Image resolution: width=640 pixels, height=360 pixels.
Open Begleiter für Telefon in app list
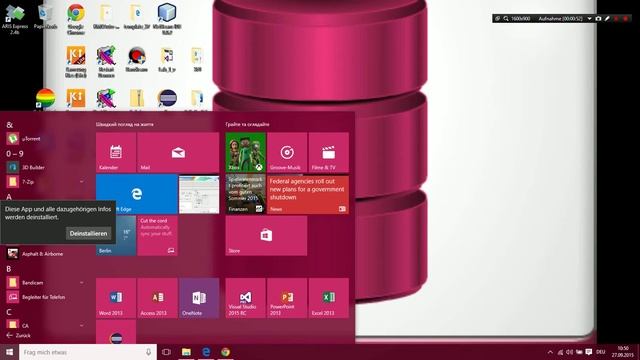click(x=45, y=297)
